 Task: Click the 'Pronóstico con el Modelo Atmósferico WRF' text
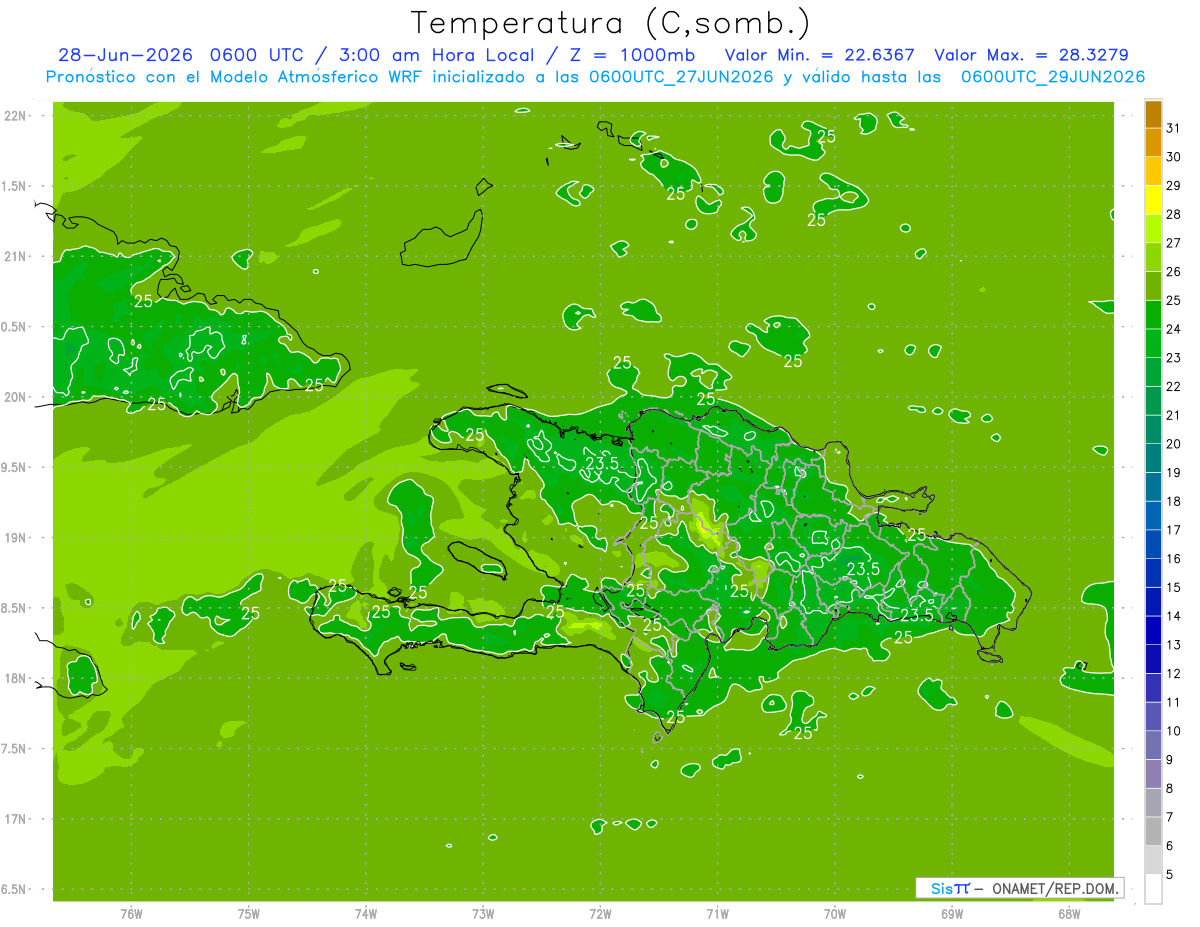(x=237, y=77)
